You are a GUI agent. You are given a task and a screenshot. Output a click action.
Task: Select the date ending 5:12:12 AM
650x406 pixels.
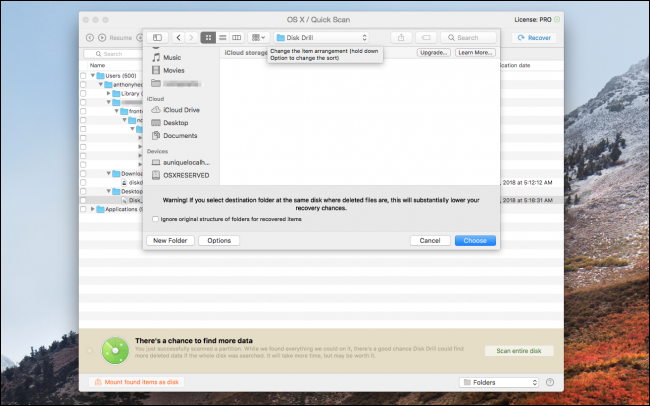527,182
